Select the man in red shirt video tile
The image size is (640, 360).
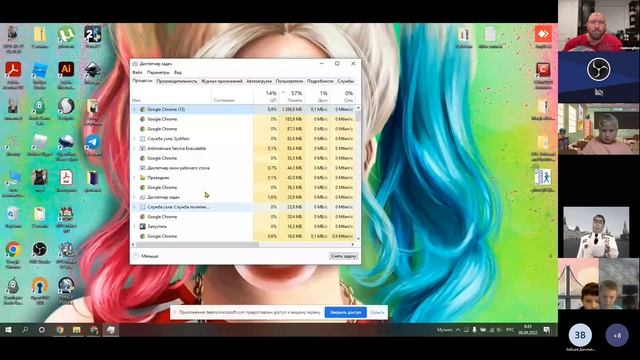pos(599,26)
